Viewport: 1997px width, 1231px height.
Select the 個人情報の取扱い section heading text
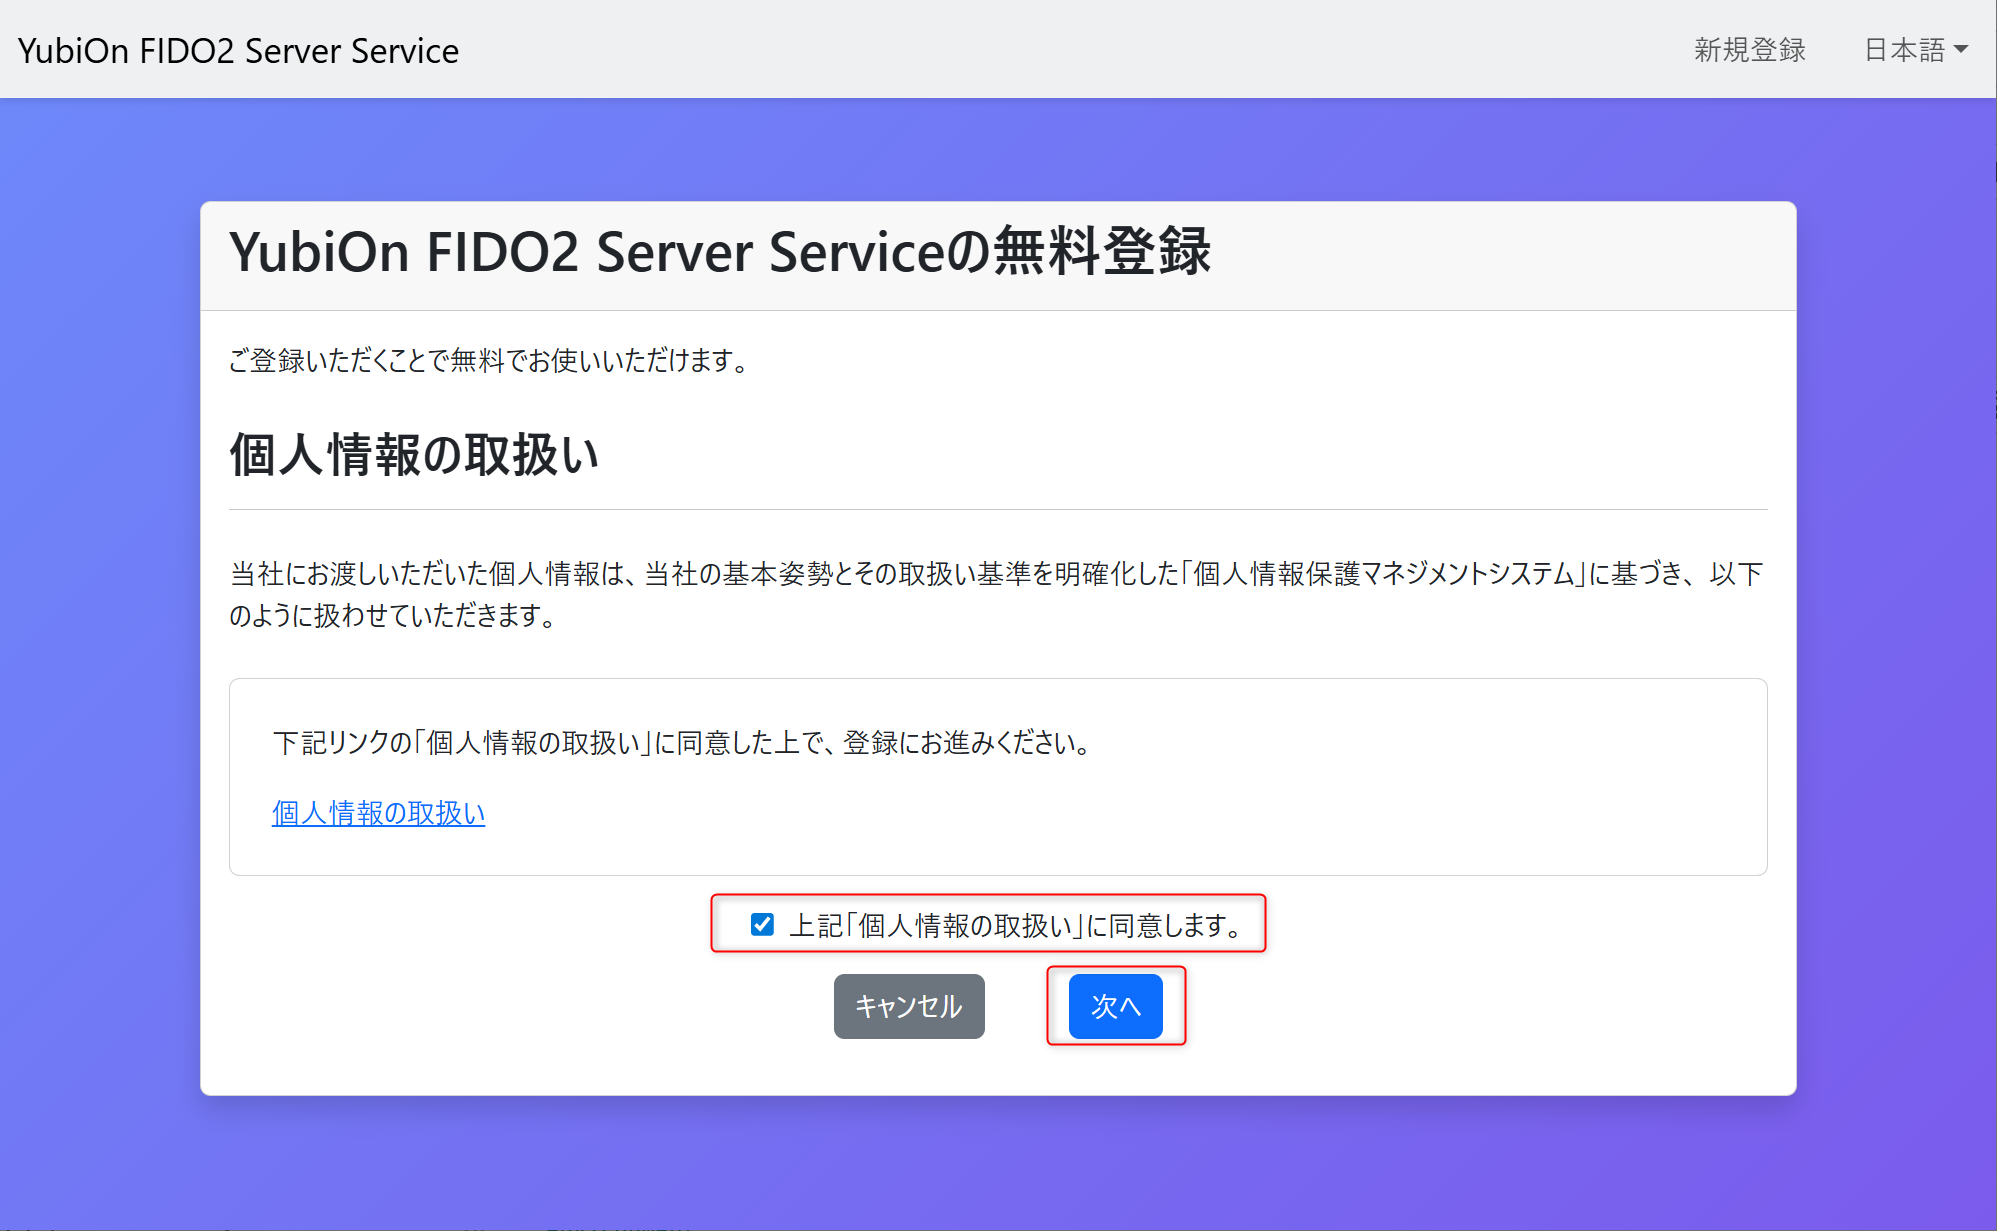click(414, 455)
